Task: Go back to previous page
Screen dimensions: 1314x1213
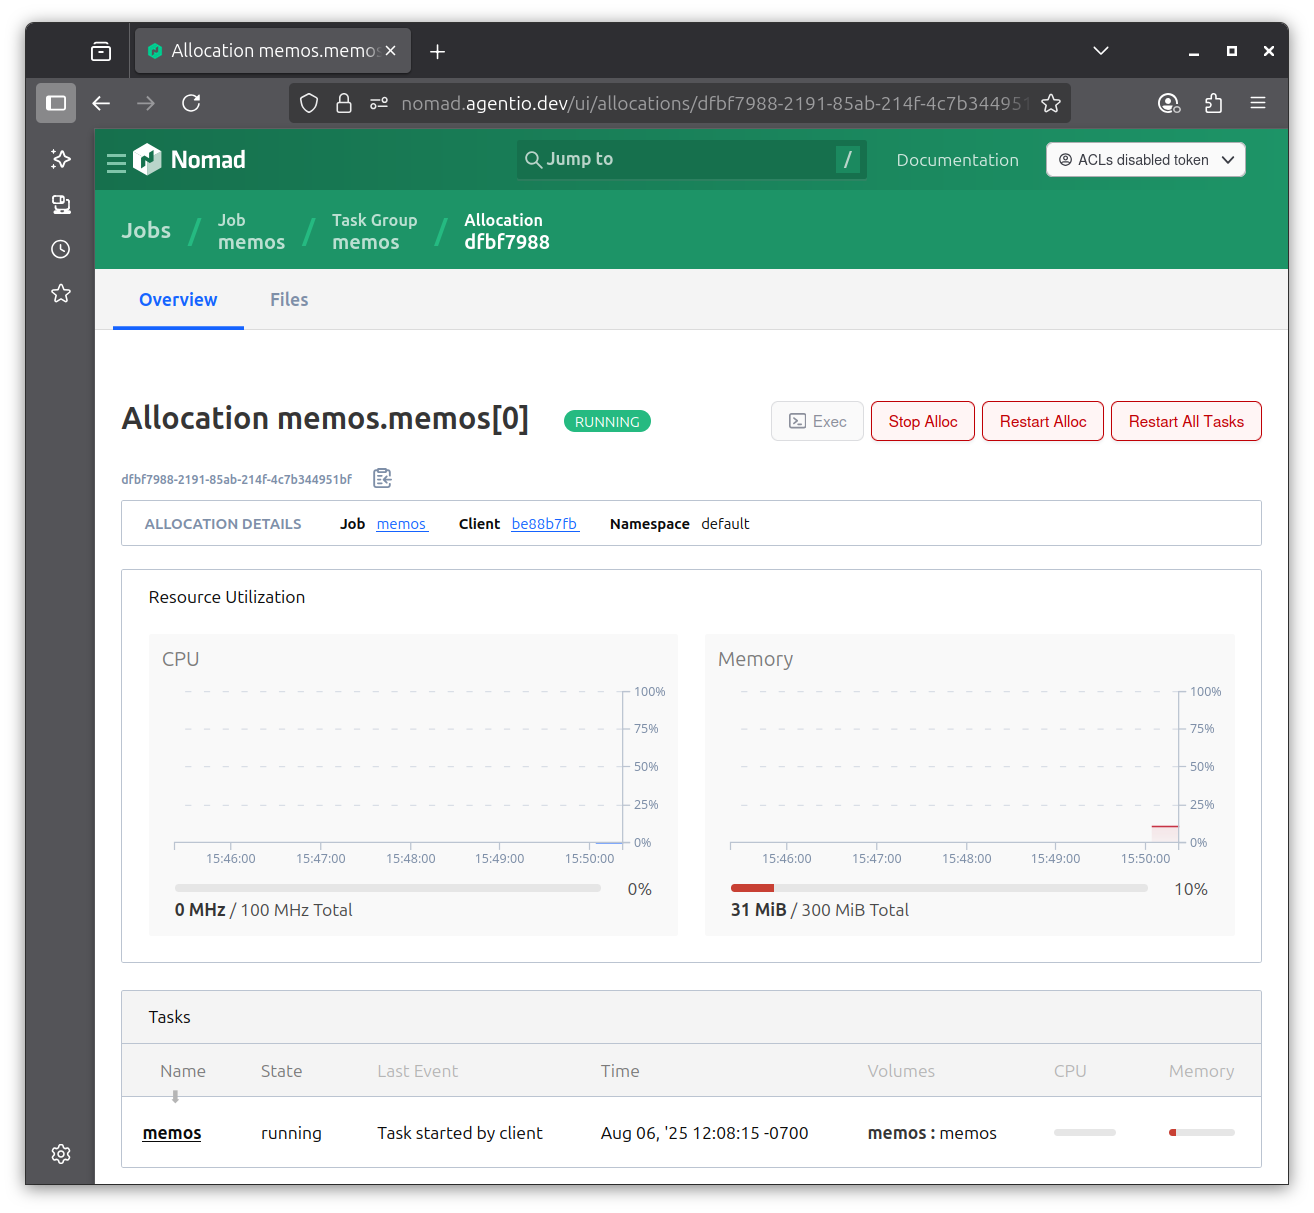Action: [x=101, y=103]
